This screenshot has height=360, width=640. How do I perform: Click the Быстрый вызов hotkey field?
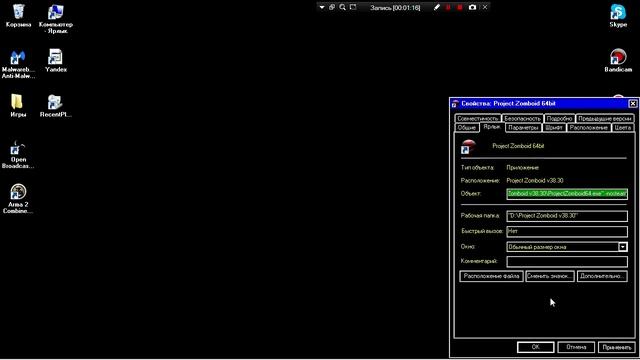(567, 231)
